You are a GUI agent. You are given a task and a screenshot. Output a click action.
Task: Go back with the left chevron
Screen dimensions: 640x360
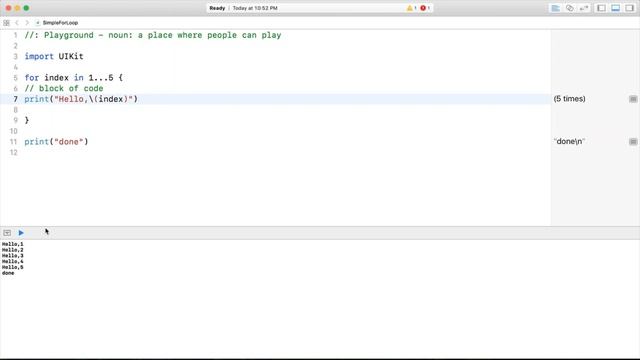[17, 23]
